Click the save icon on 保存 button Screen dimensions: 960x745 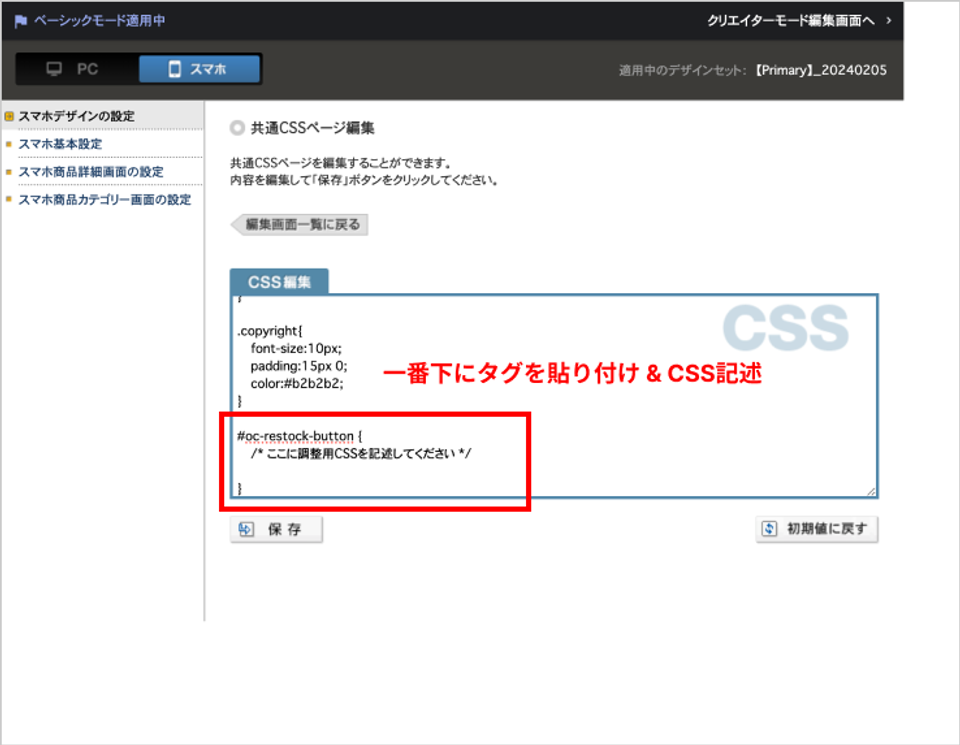click(246, 530)
